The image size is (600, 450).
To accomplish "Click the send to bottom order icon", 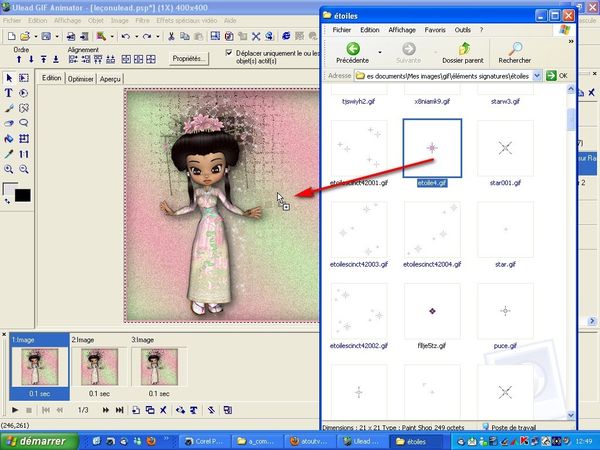I will click(x=56, y=59).
